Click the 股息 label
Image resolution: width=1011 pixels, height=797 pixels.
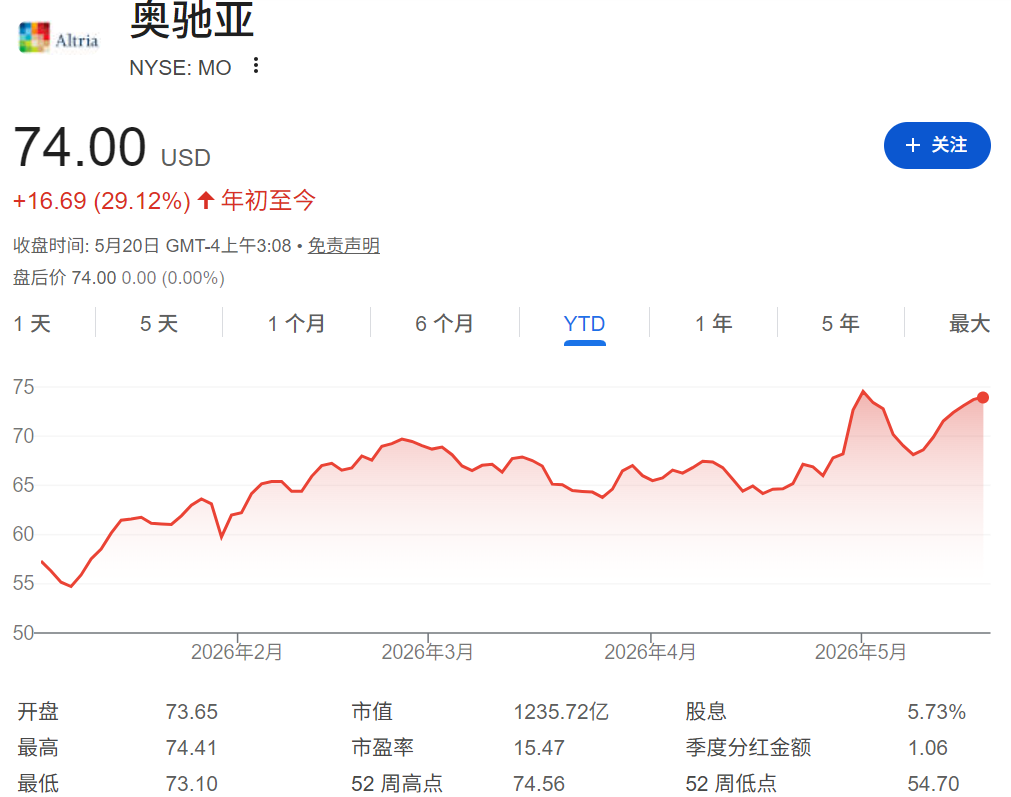coord(706,712)
